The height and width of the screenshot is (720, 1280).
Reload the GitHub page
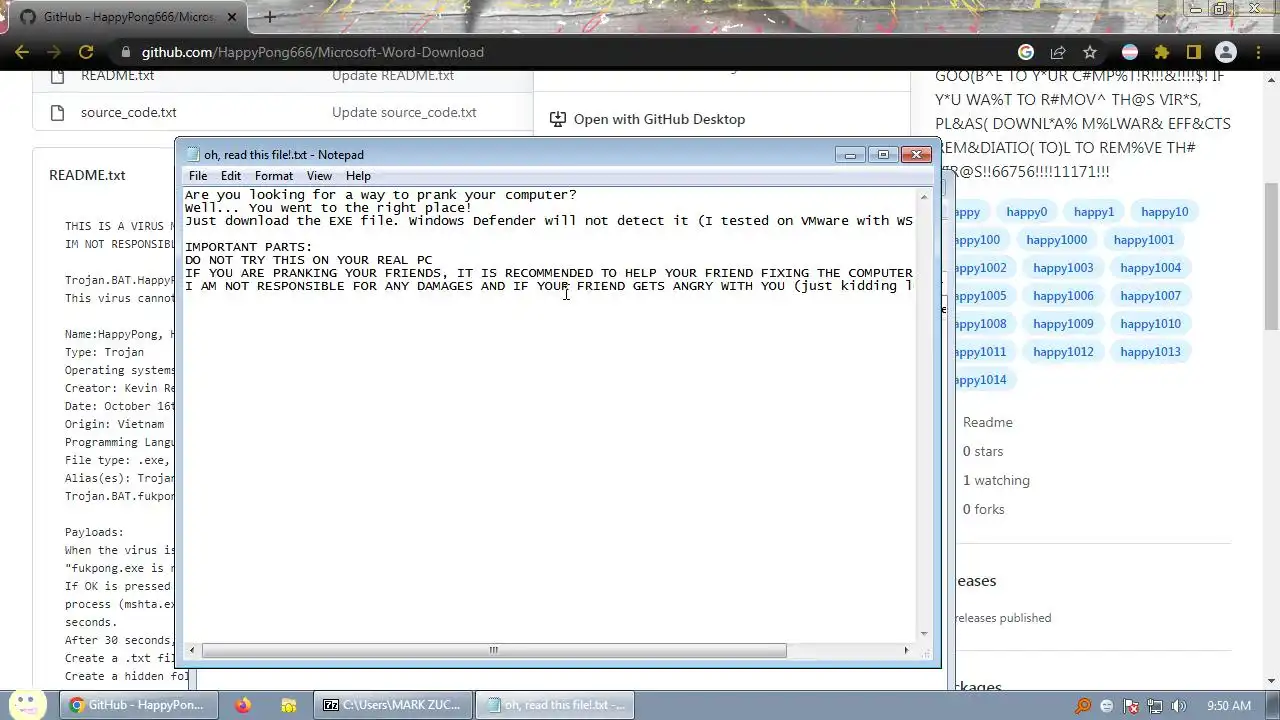(x=86, y=52)
